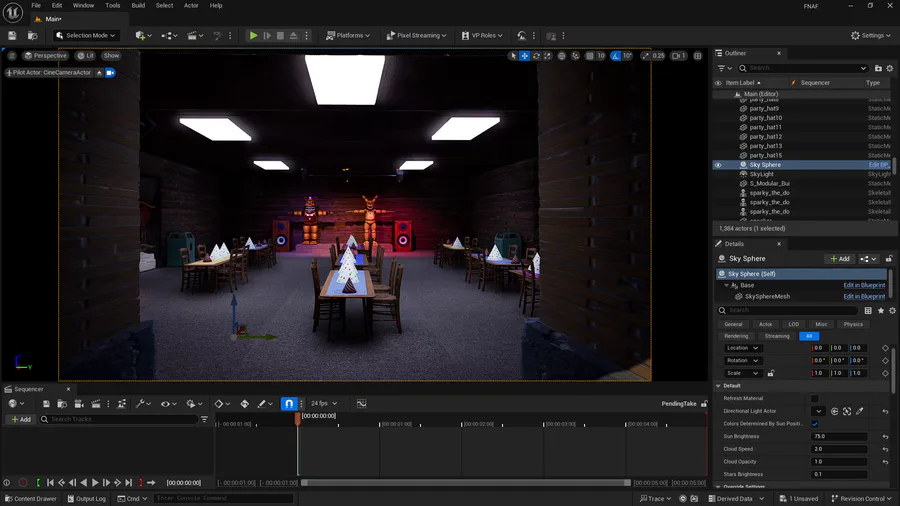Viewport: 900px width, 506px height.
Task: Select the Rendering filter in Details
Action: tap(736, 336)
